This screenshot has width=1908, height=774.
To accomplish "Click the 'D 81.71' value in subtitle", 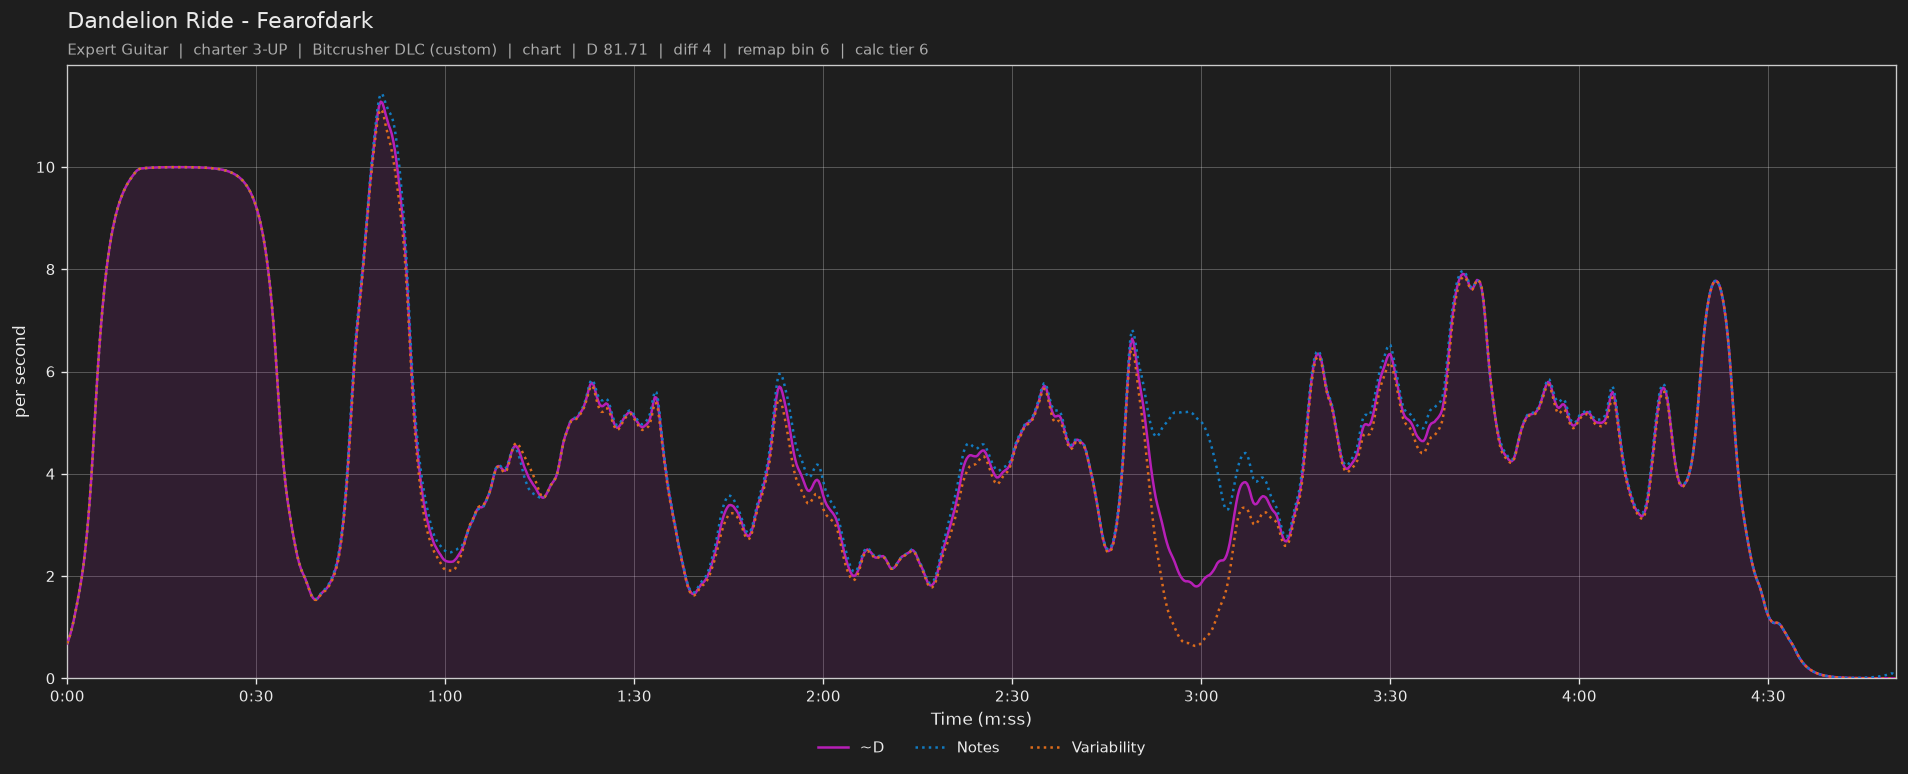I will (617, 49).
